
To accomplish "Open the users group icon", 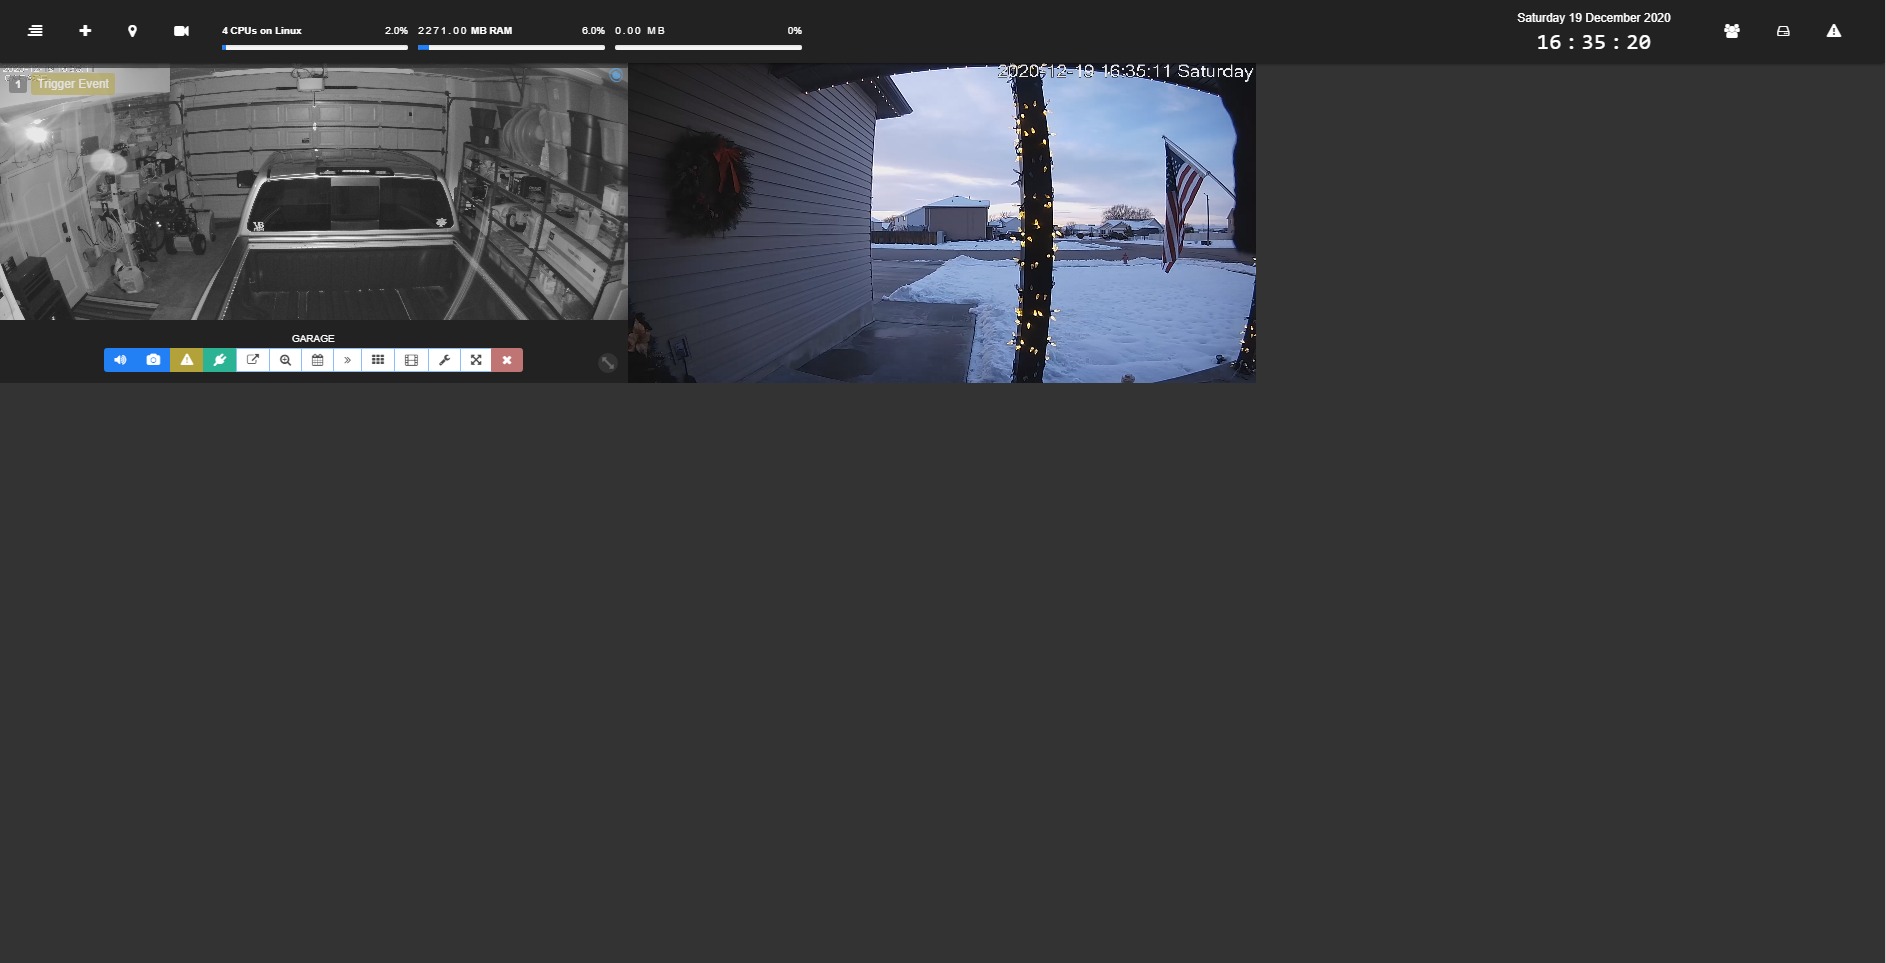I will pyautogui.click(x=1732, y=31).
